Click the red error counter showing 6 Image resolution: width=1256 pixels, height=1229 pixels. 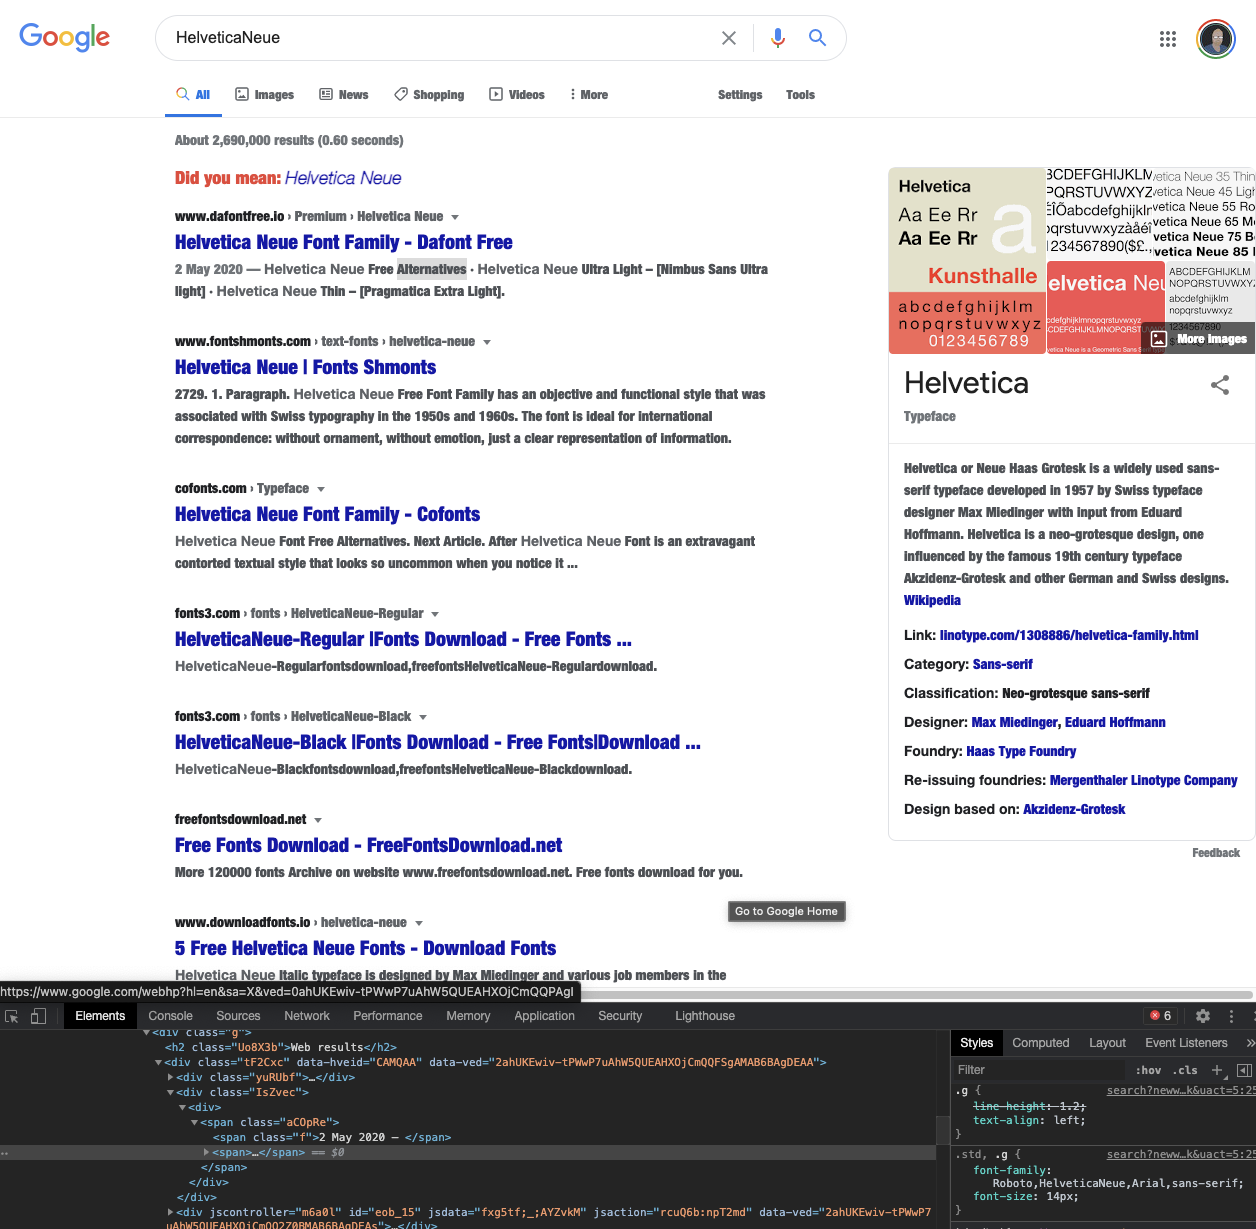click(1160, 1015)
